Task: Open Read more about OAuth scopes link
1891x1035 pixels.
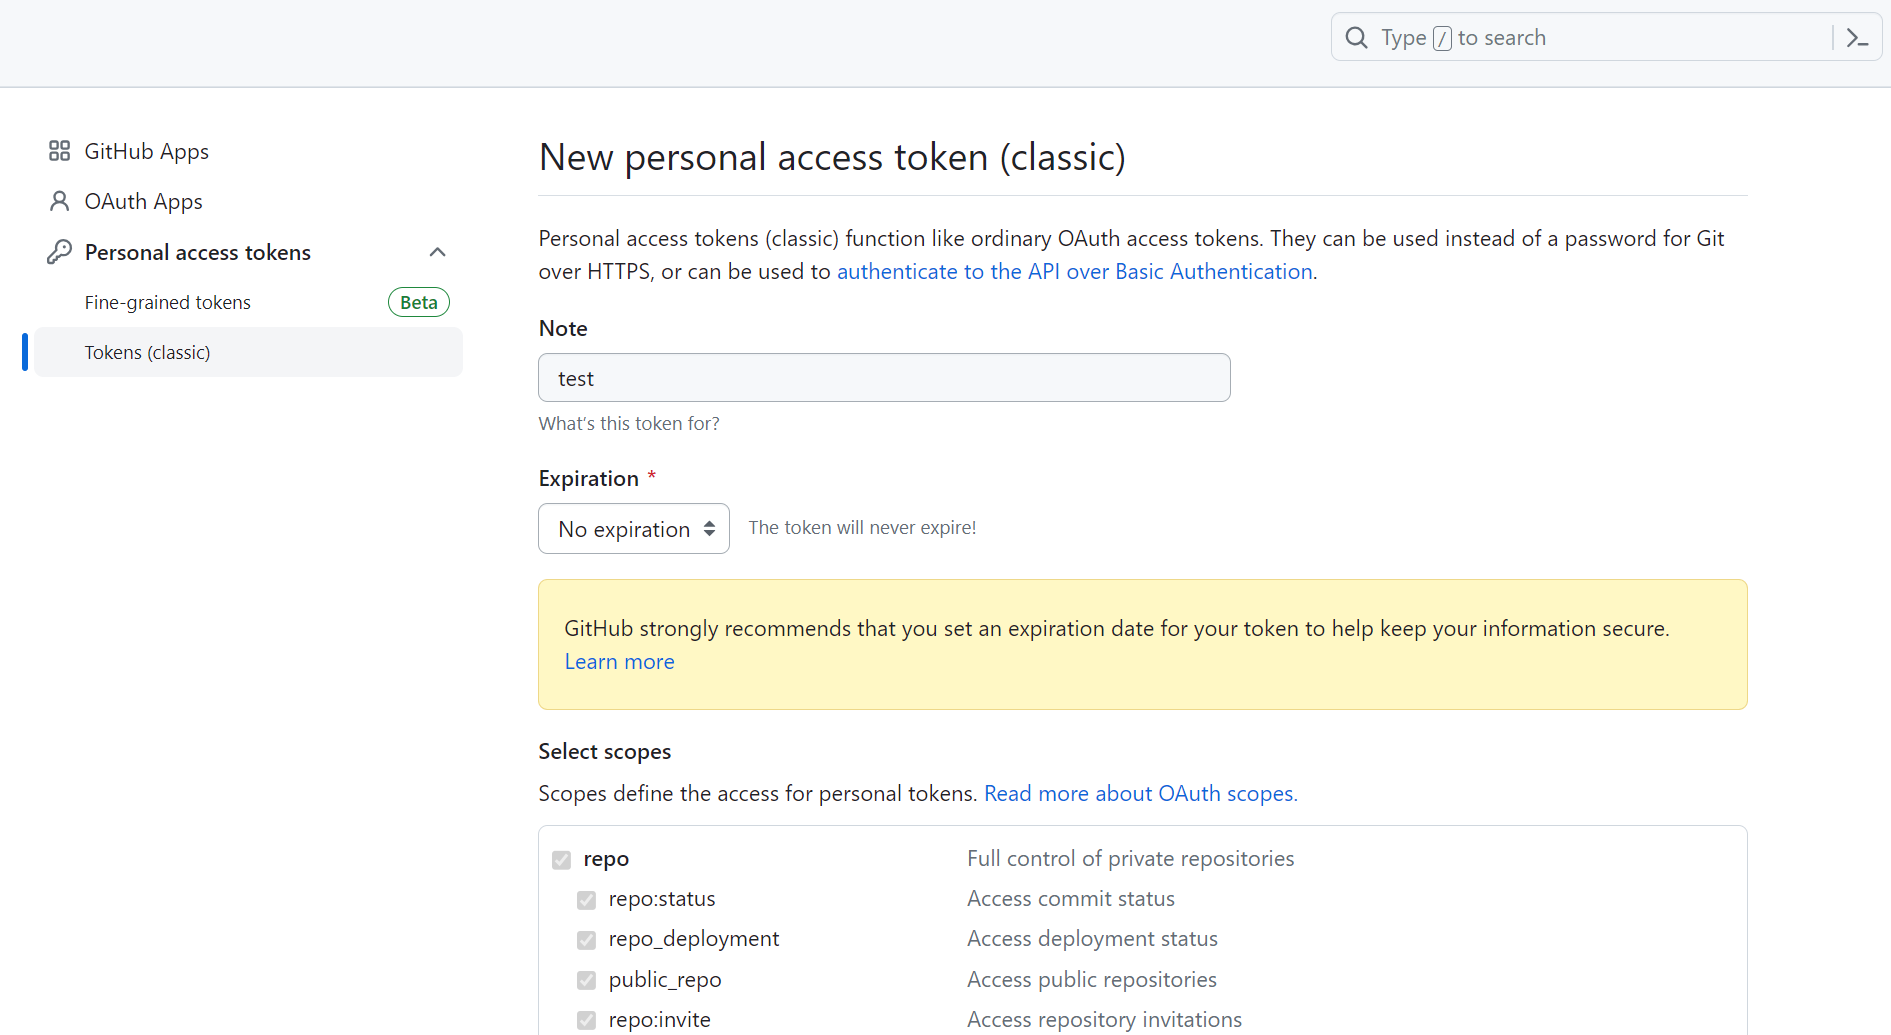Action: click(1140, 794)
